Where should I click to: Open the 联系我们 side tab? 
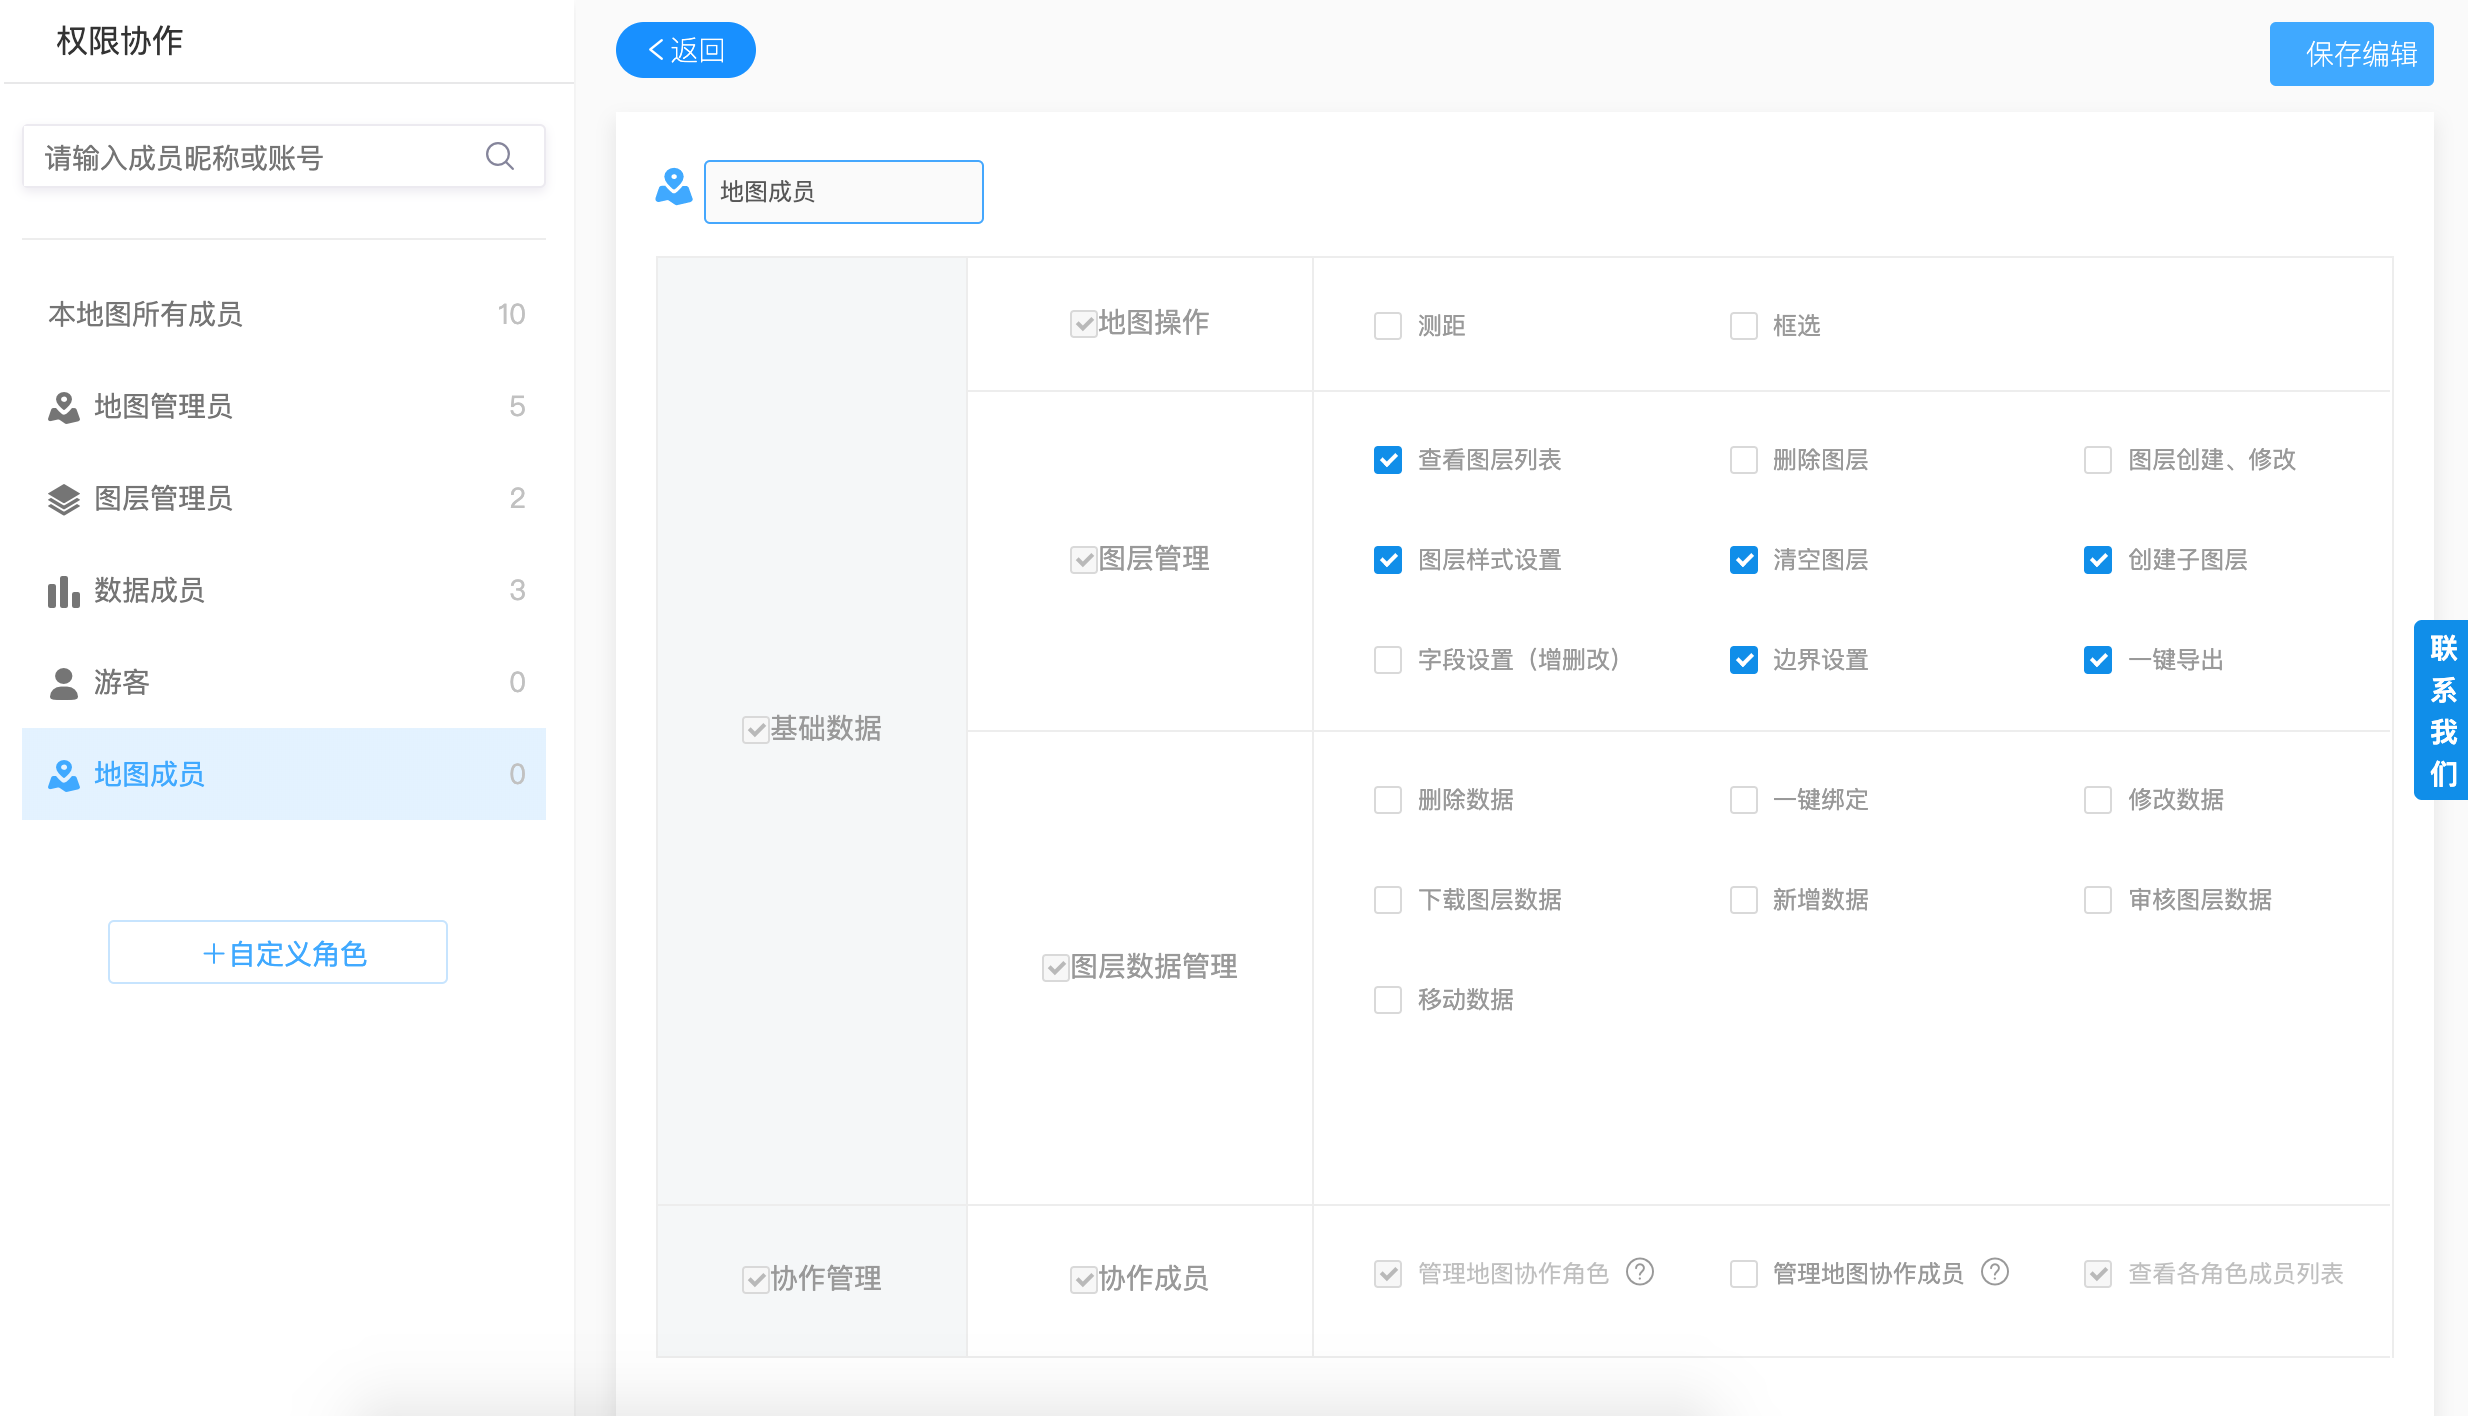point(2442,710)
